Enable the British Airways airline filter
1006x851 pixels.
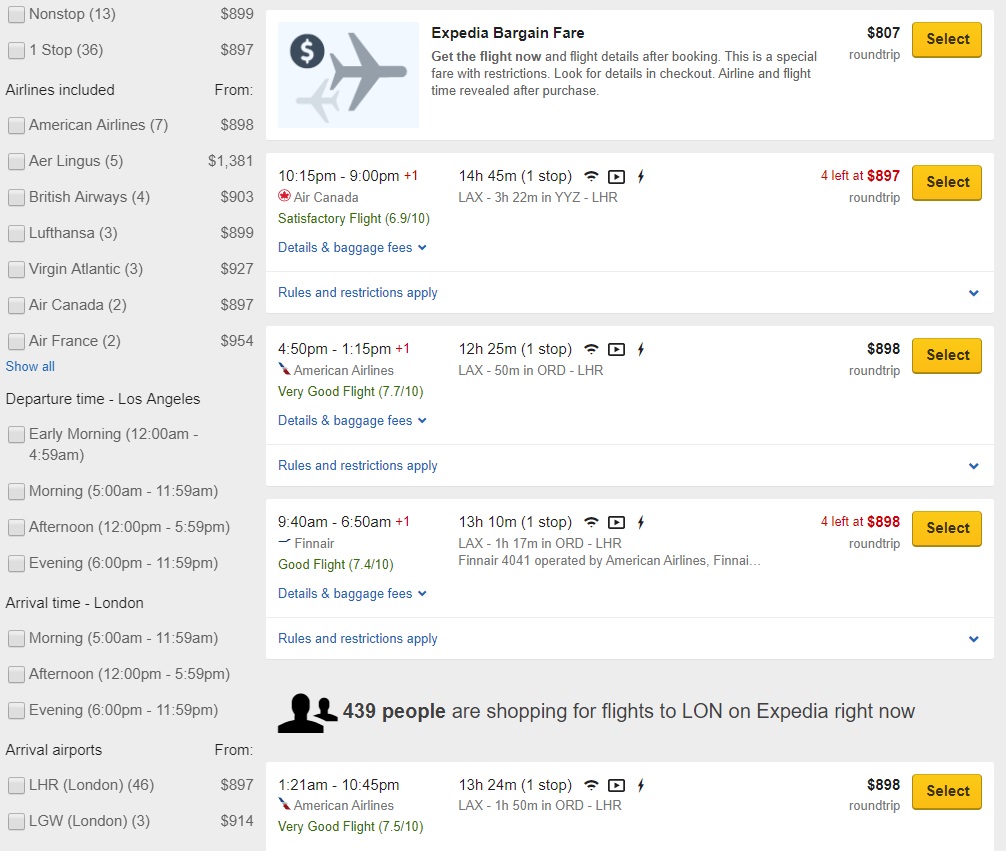tap(16, 197)
